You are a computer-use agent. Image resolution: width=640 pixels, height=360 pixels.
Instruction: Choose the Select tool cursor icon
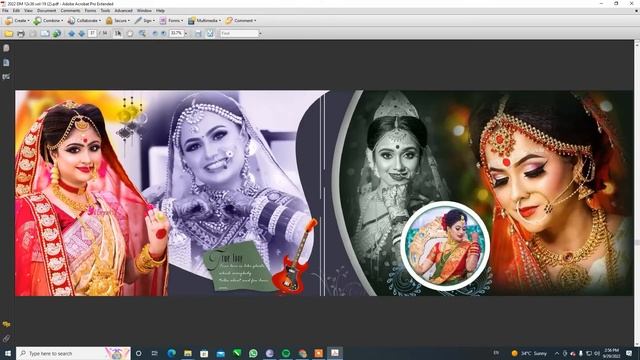(118, 33)
